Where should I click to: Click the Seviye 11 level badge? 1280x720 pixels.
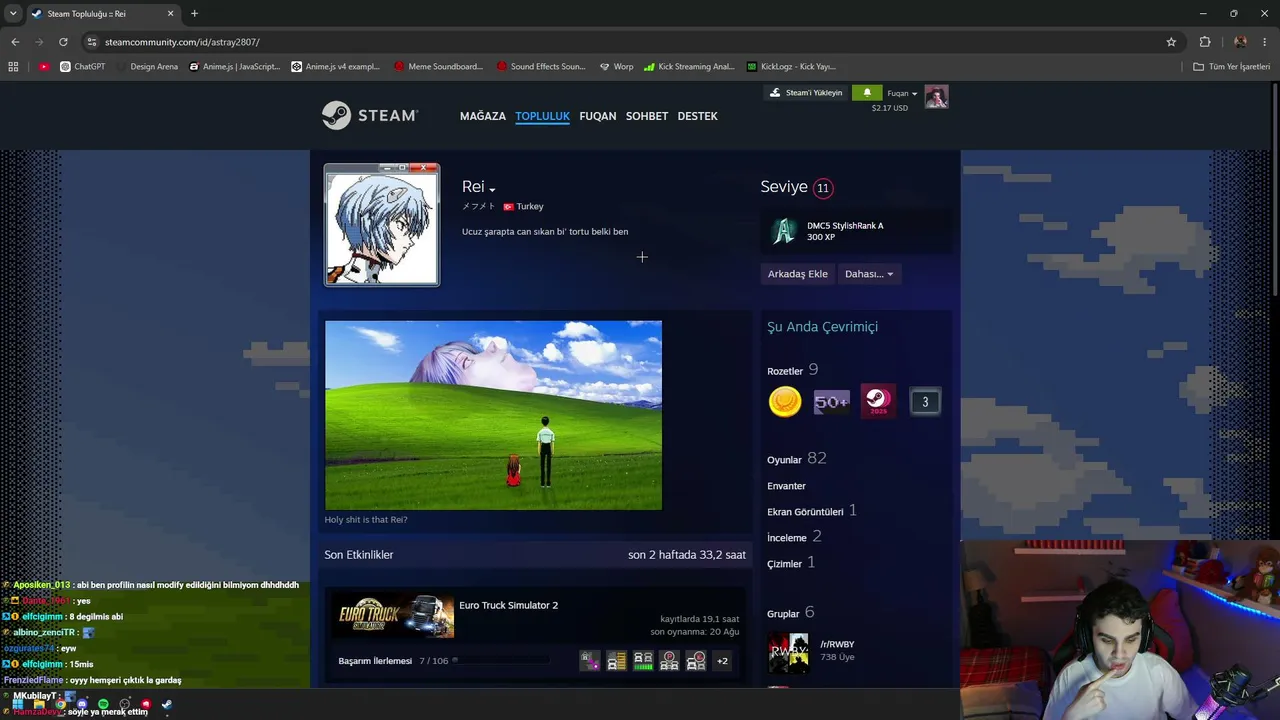pos(823,188)
